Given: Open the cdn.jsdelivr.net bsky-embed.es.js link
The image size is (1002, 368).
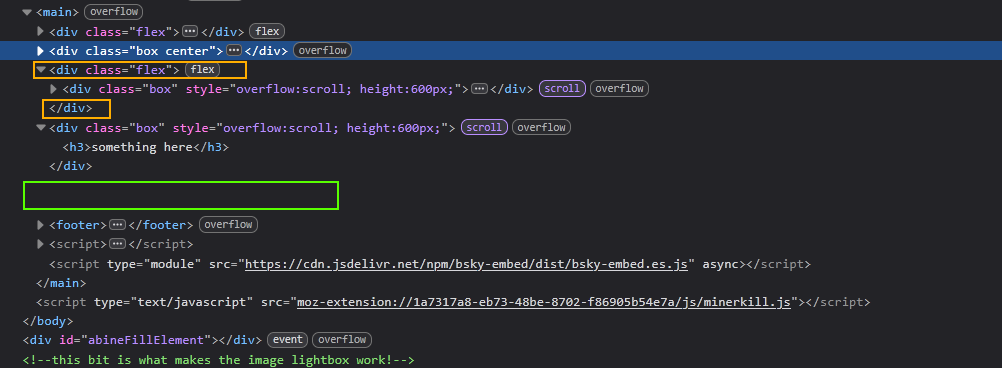Looking at the screenshot, I should point(466,264).
